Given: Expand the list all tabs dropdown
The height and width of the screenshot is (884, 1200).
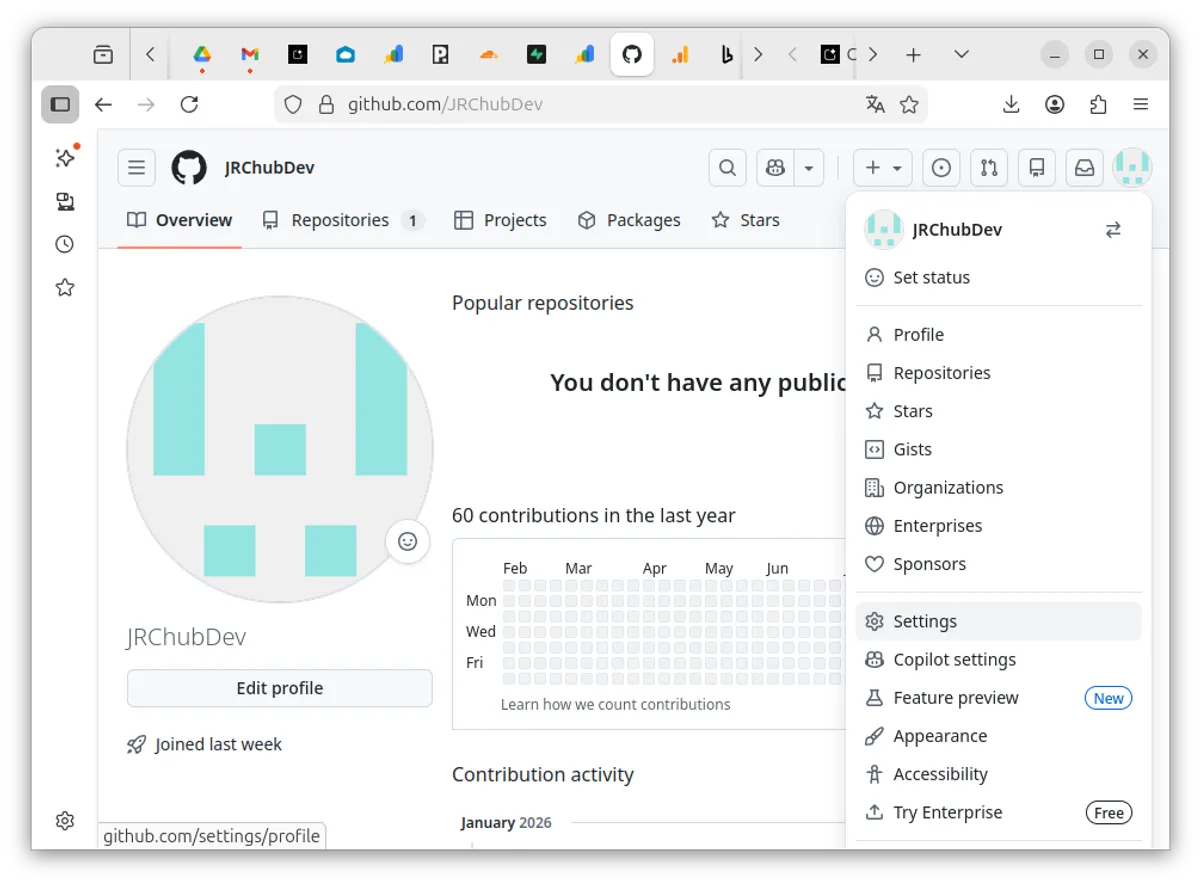Looking at the screenshot, I should tap(961, 55).
